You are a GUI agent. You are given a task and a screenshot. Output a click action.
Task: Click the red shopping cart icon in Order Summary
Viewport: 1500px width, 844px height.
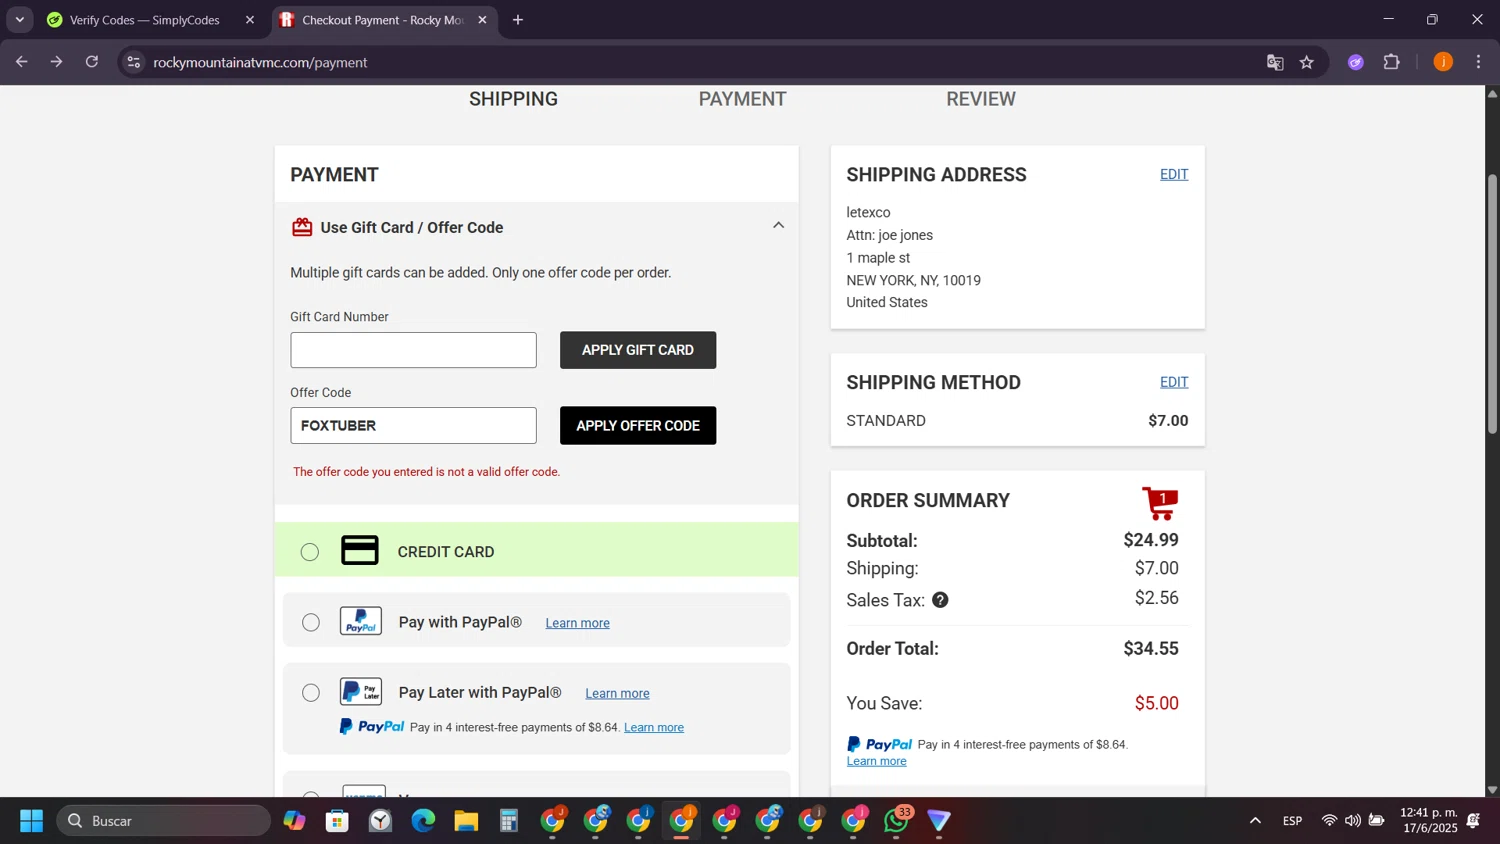[x=1160, y=503]
